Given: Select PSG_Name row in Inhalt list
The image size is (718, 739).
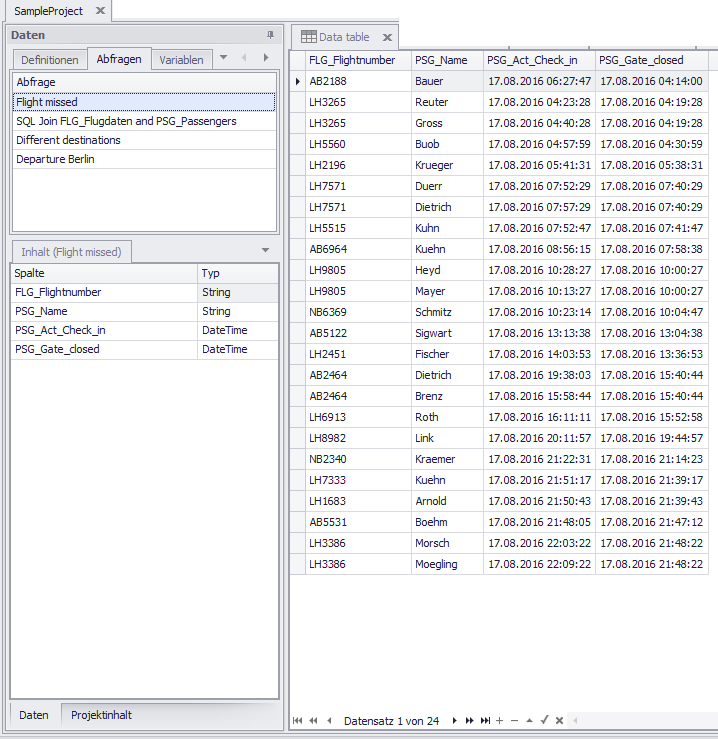Looking at the screenshot, I should [x=144, y=312].
